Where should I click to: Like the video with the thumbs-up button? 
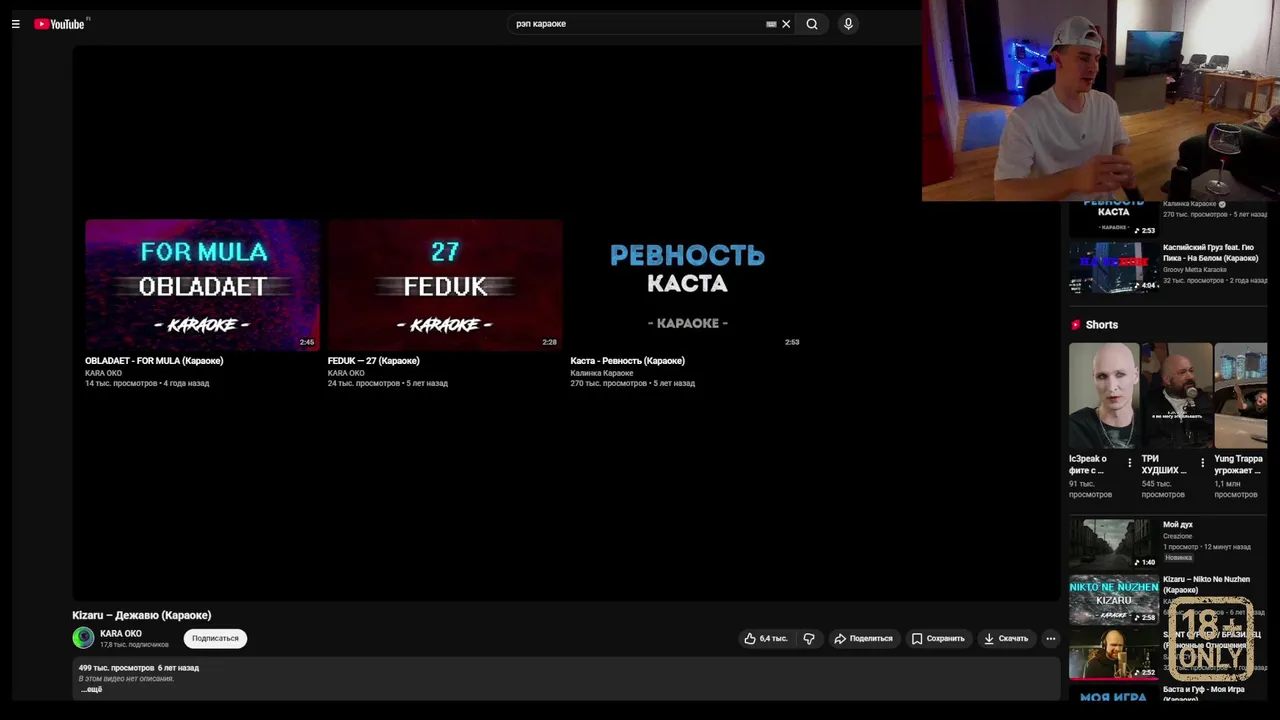765,638
